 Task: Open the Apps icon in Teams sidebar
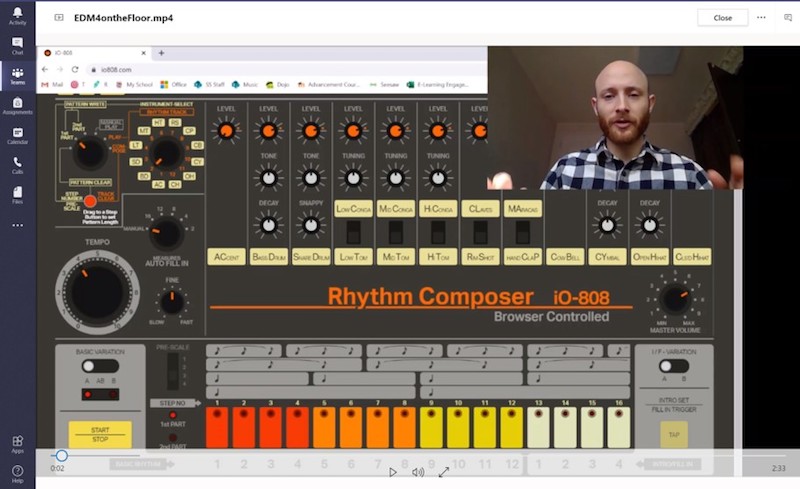coord(17,443)
